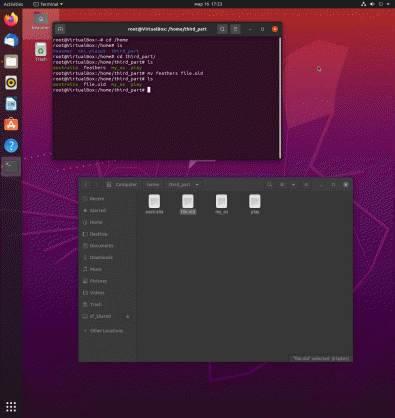
Task: Launch Thunderbird mail from the dock
Action: pos(11,40)
